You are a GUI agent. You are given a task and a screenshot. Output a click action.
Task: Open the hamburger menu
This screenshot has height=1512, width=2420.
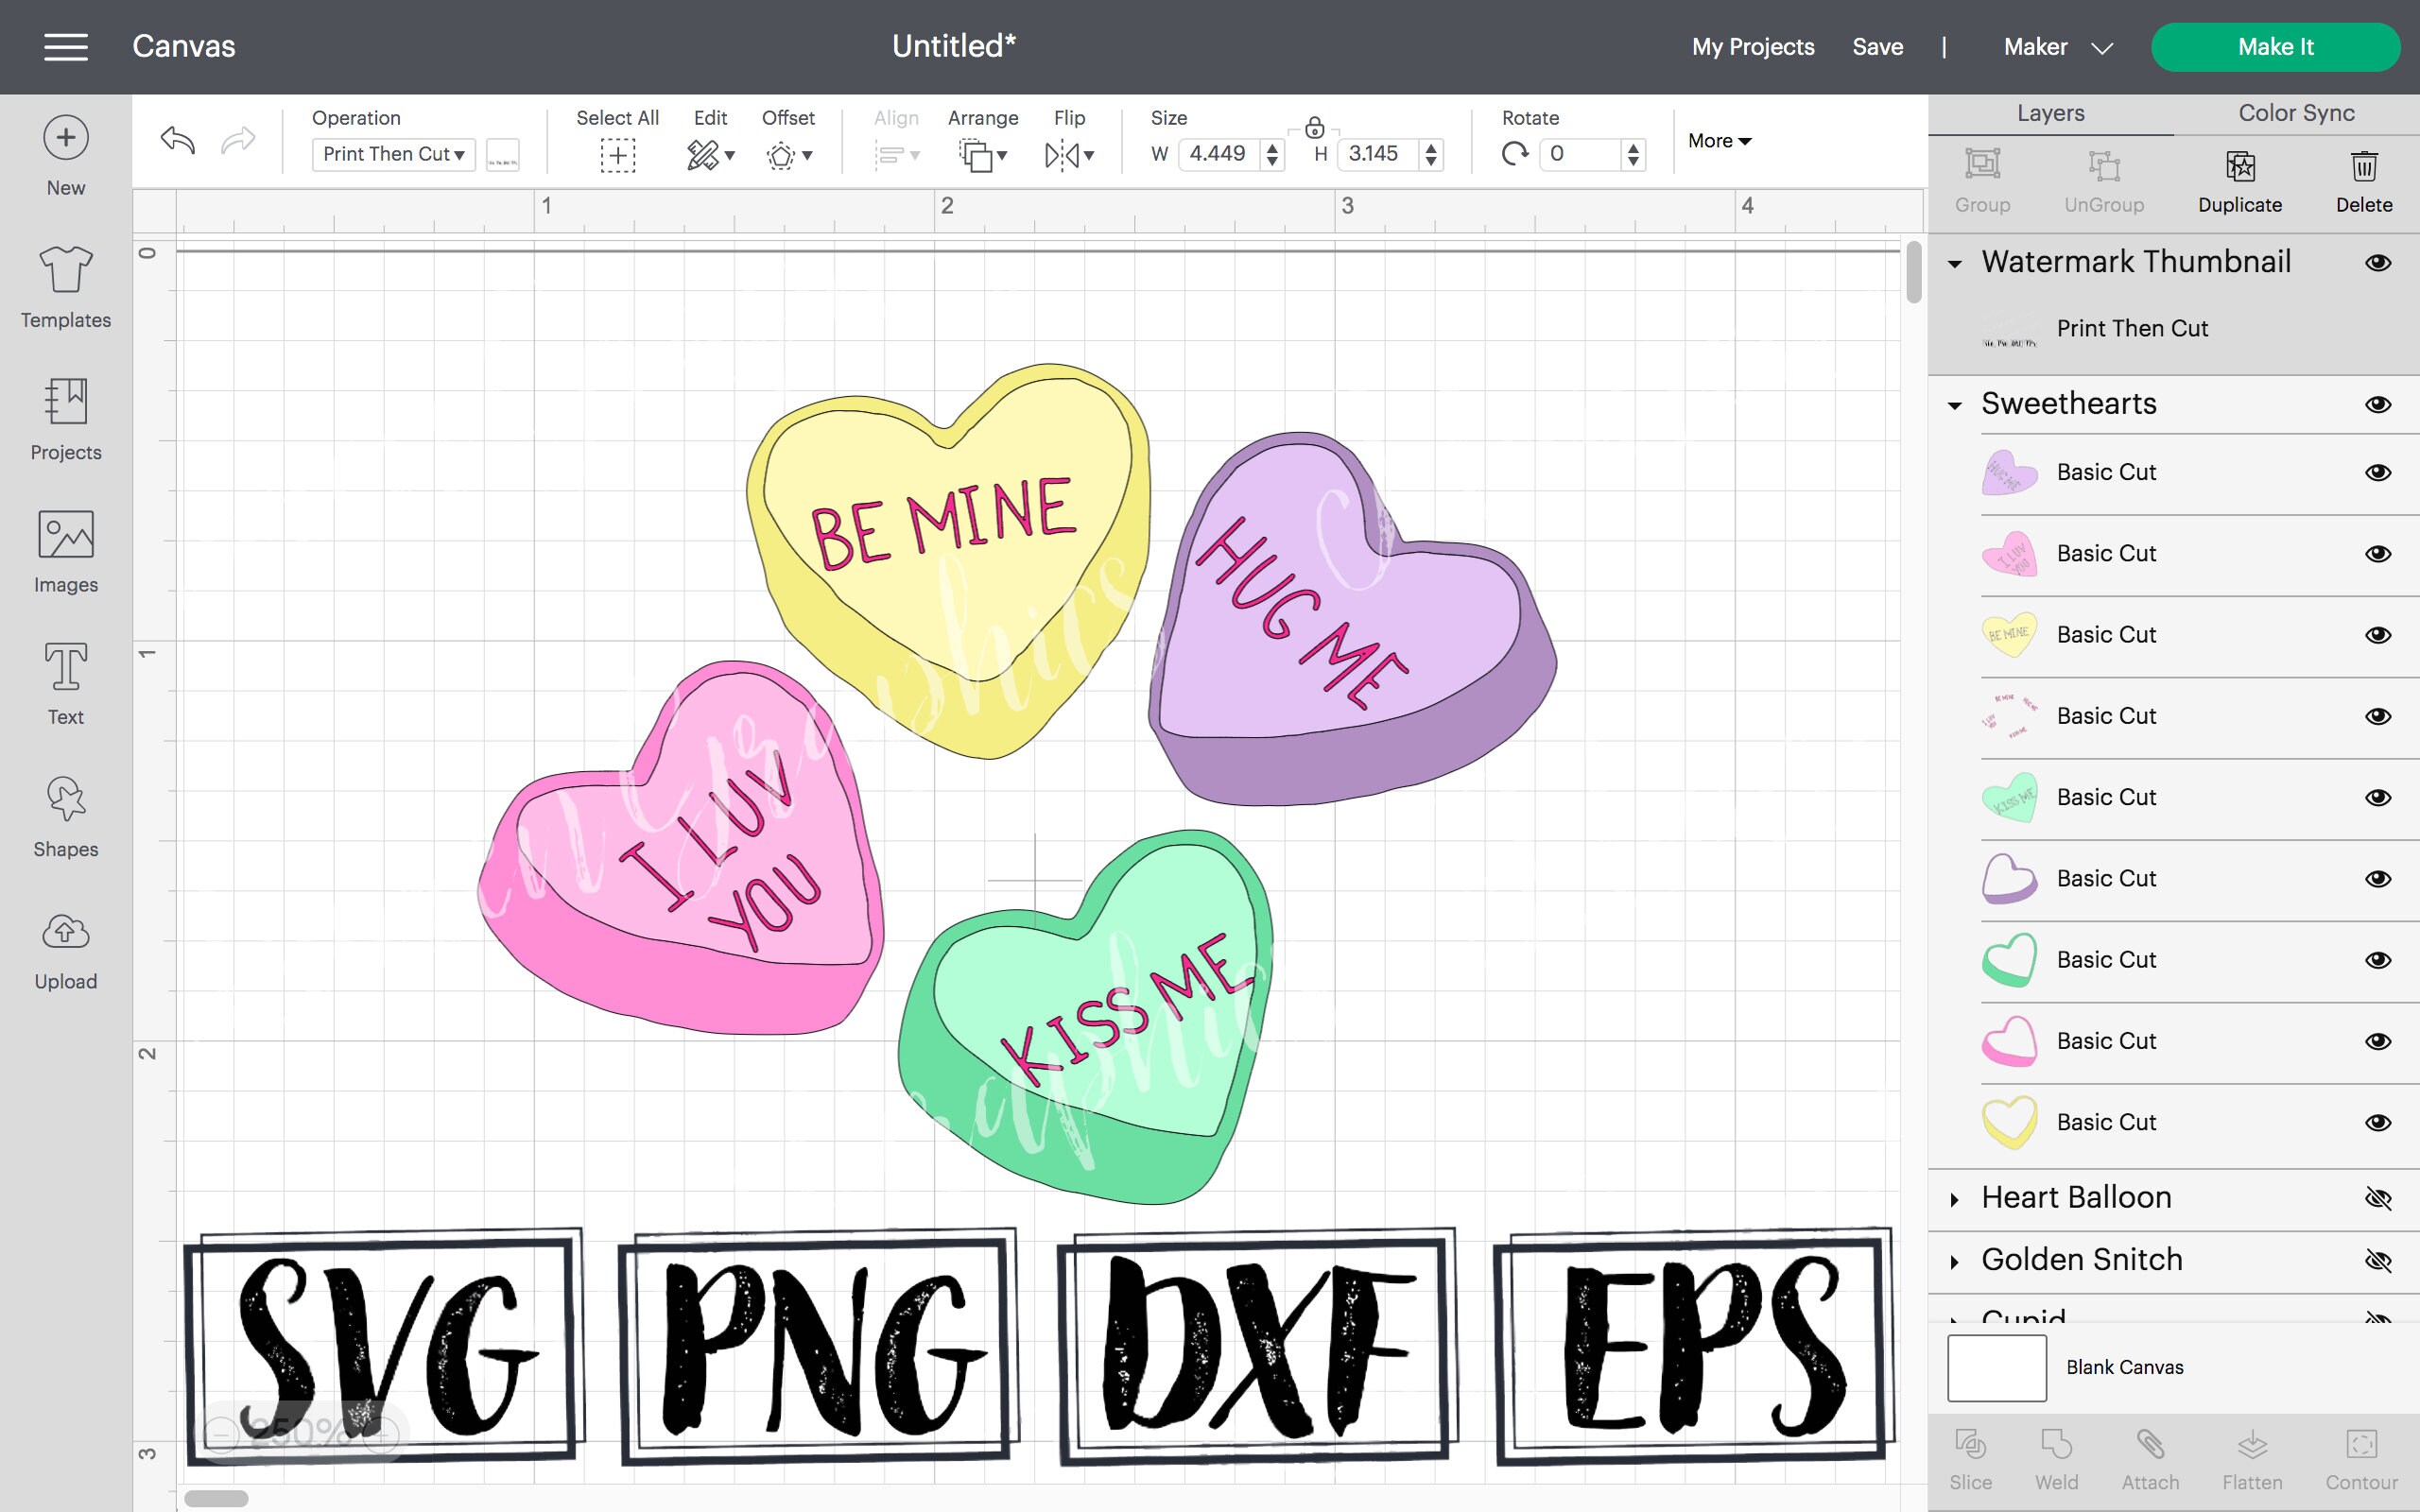(x=66, y=46)
